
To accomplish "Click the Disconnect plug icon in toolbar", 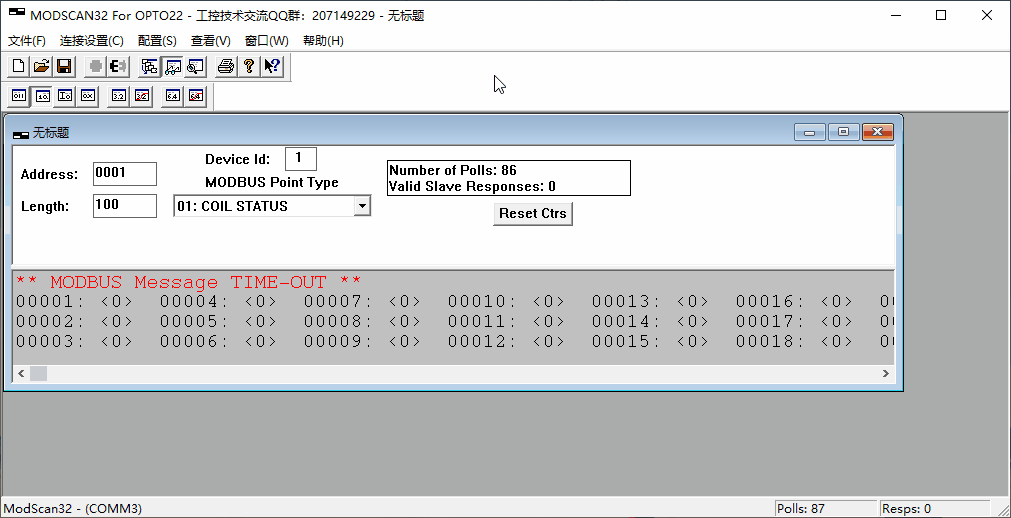I will (118, 67).
